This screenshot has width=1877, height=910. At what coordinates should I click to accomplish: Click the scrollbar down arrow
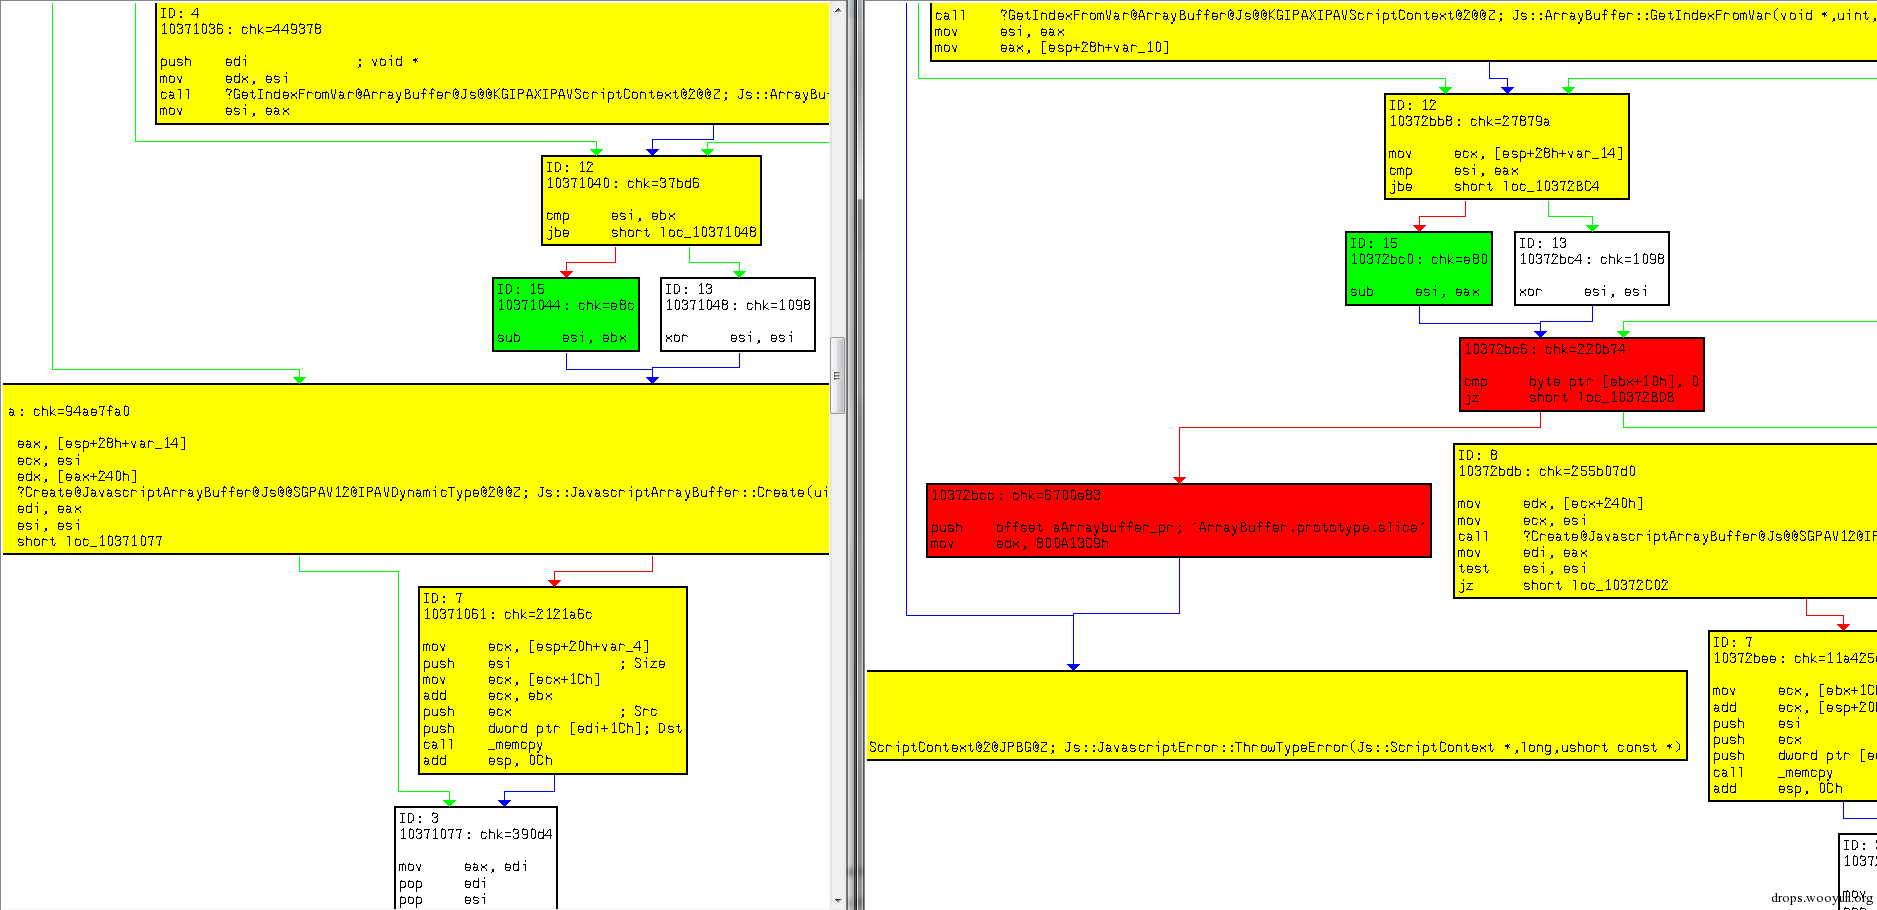836,898
